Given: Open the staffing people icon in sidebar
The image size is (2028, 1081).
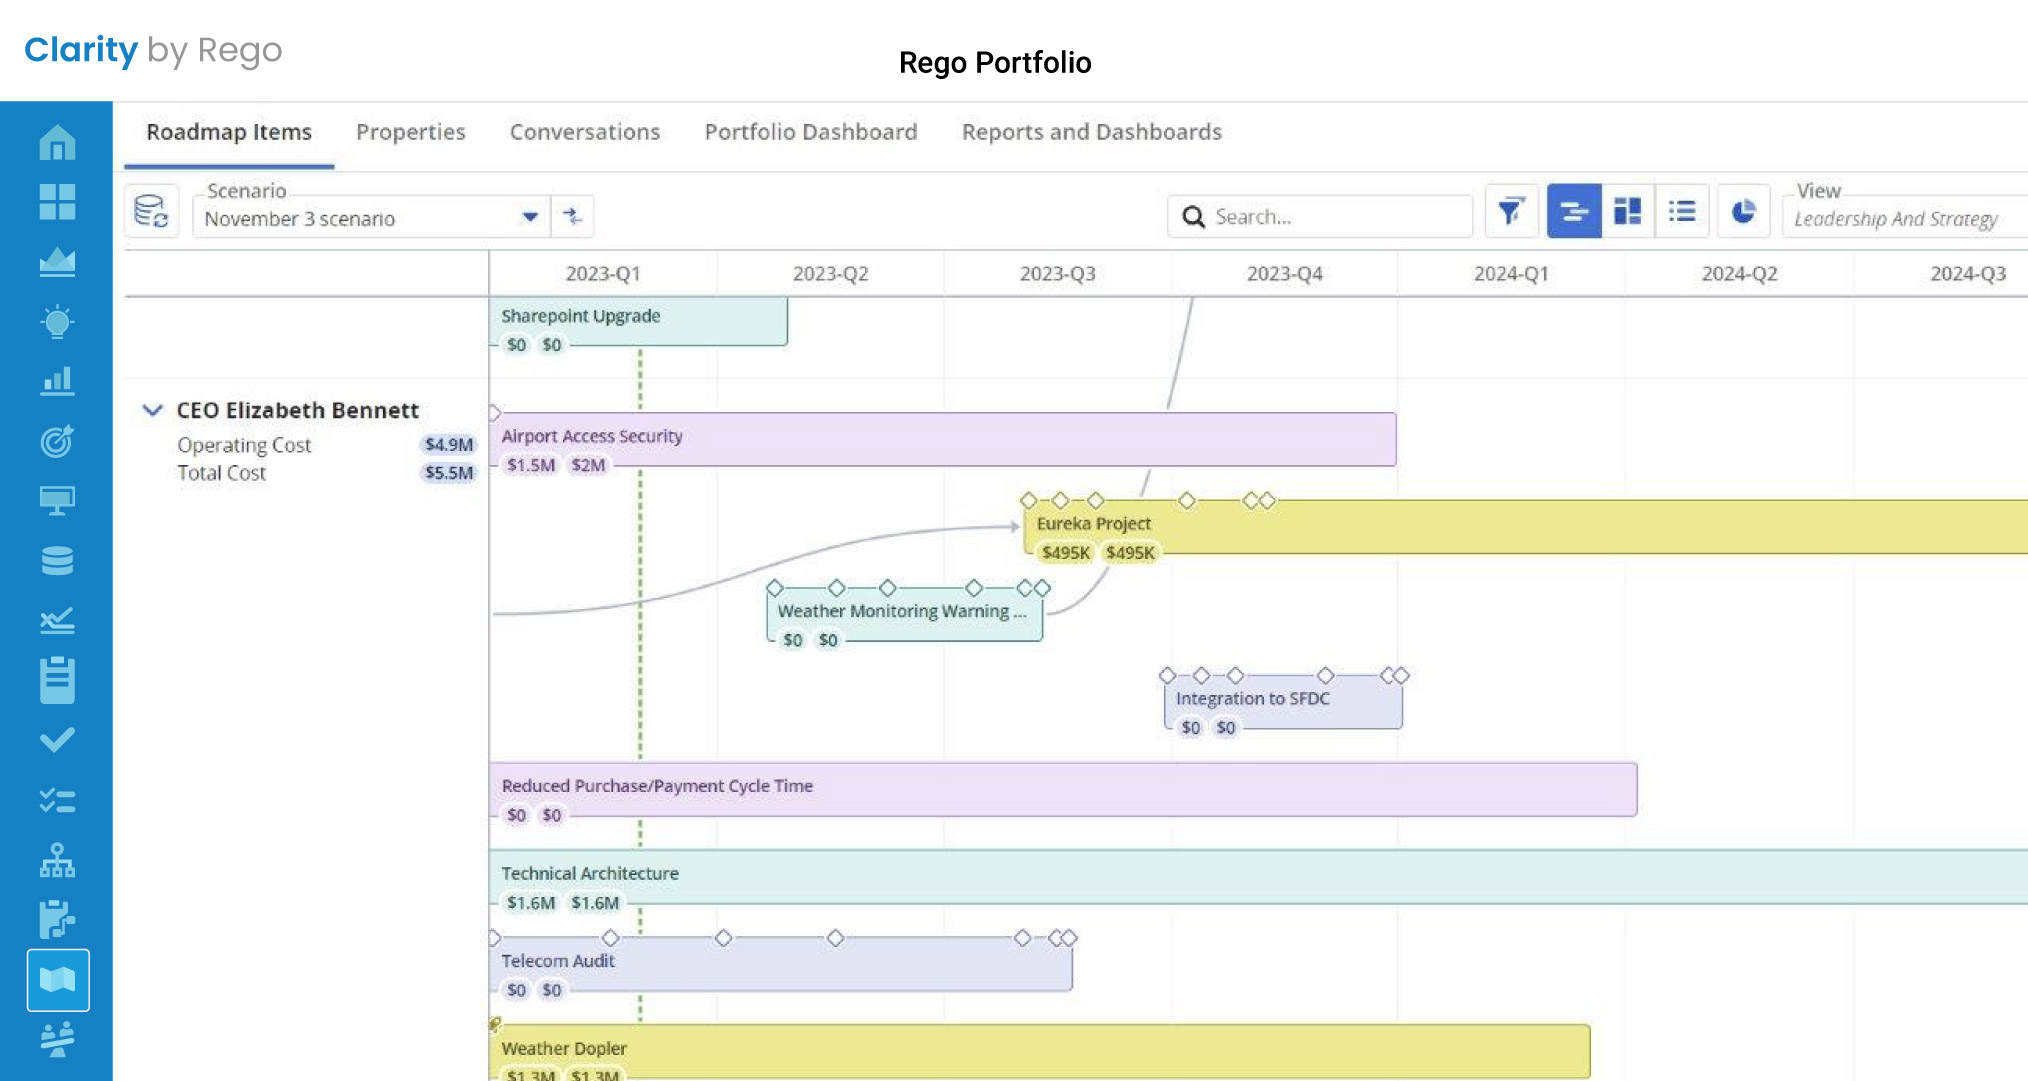Looking at the screenshot, I should pyautogui.click(x=57, y=1040).
